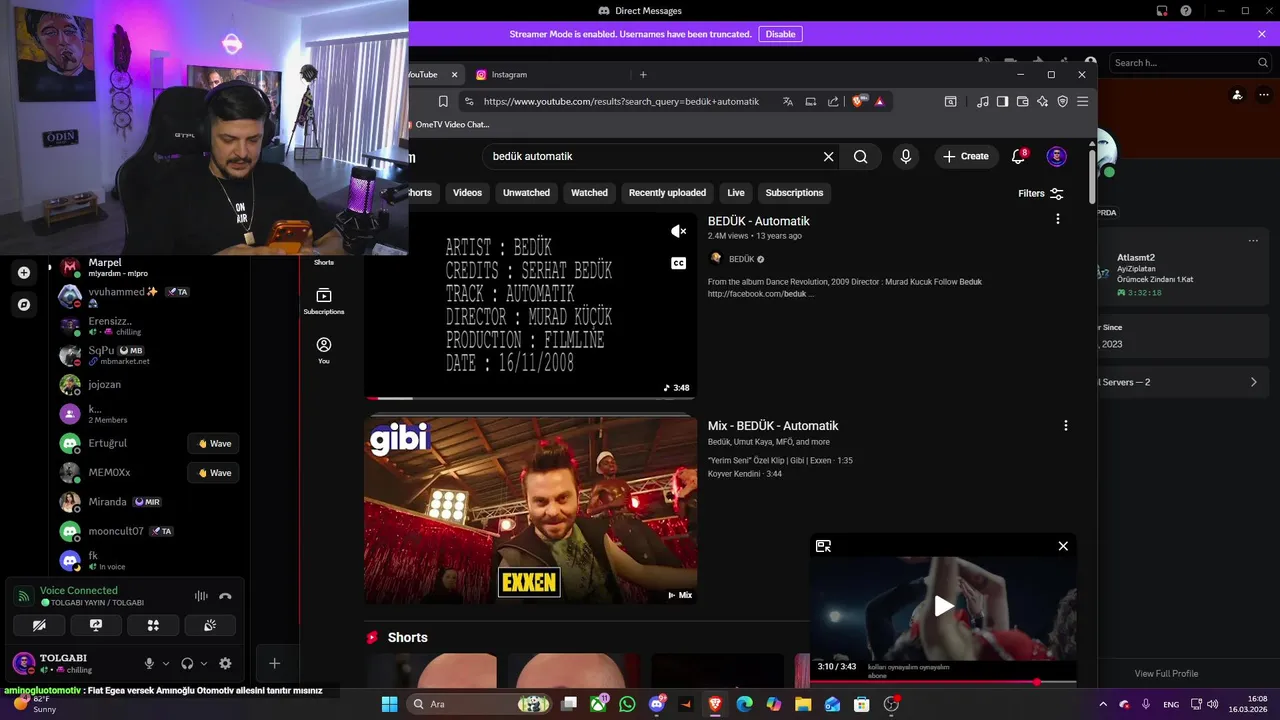1280x720 pixels.
Task: Open browser hamburger menu
Action: (x=1082, y=101)
